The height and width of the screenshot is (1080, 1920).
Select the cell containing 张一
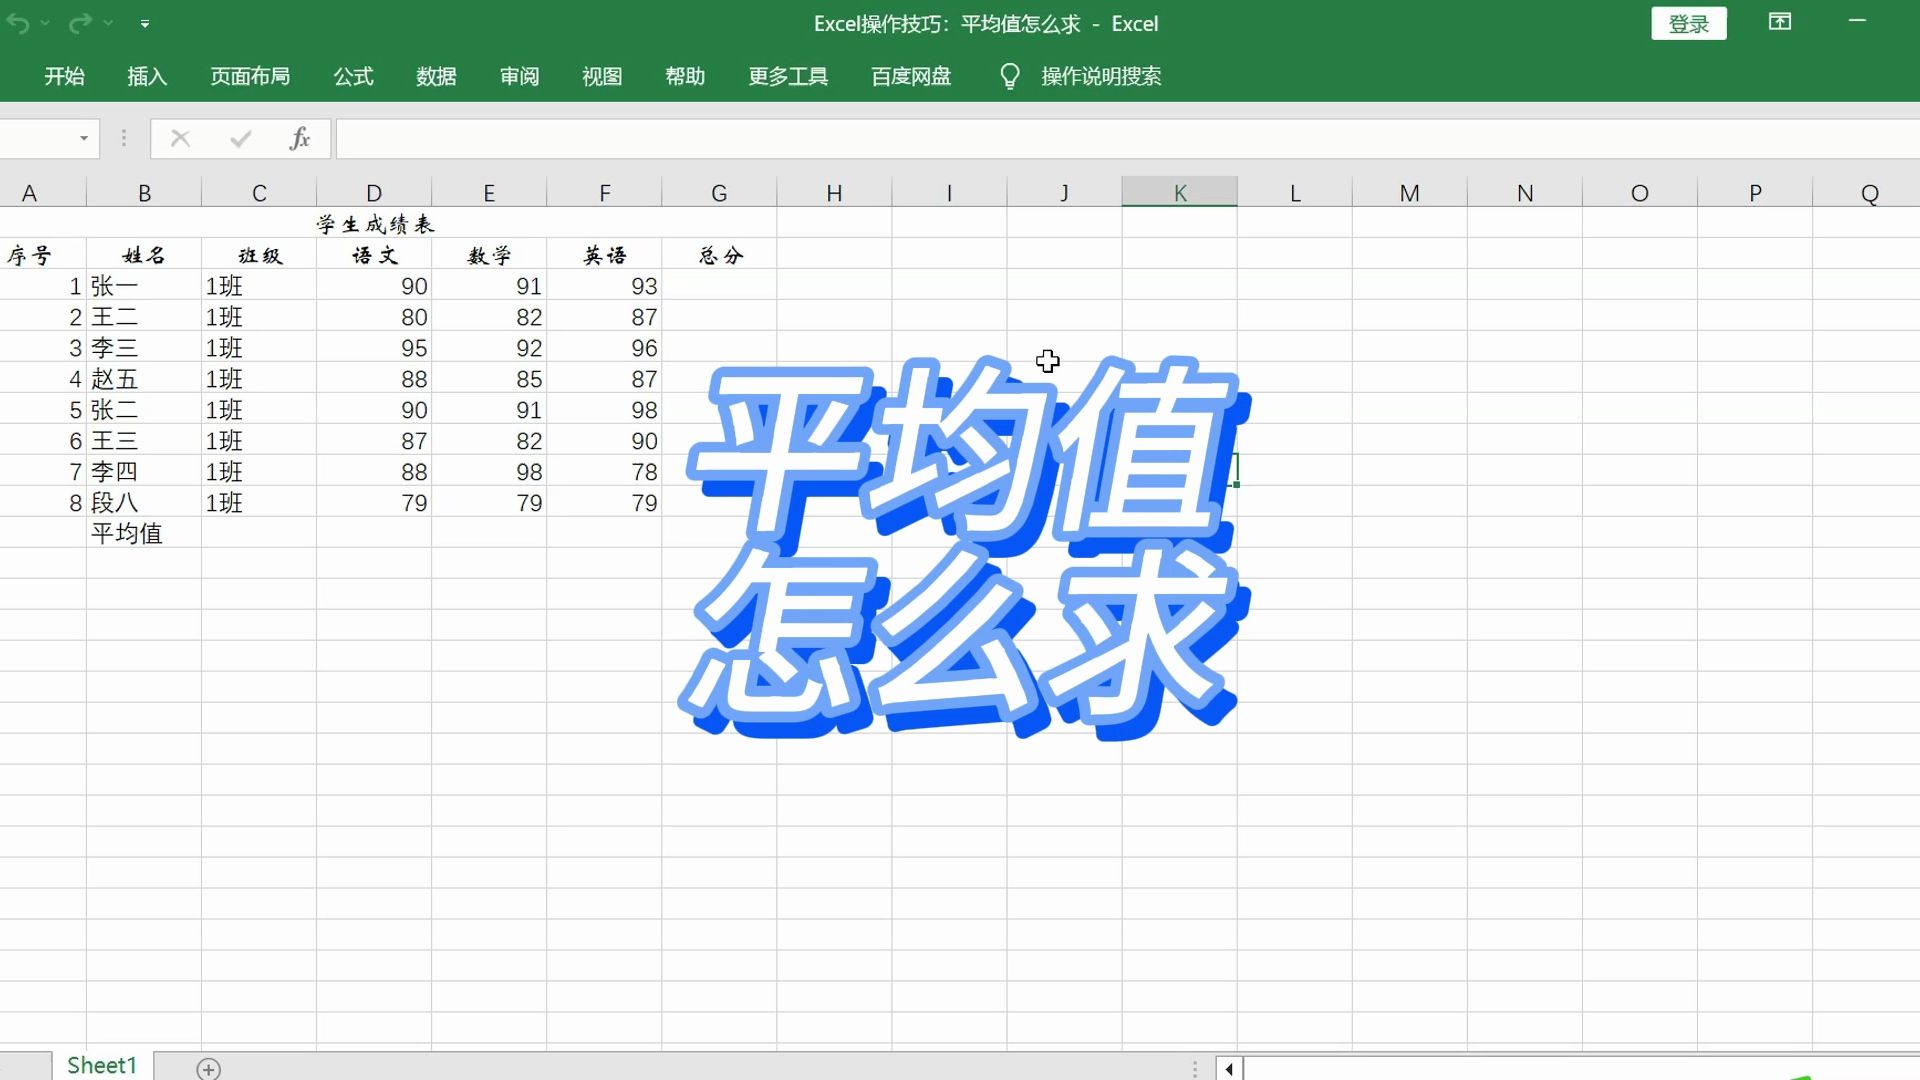144,286
